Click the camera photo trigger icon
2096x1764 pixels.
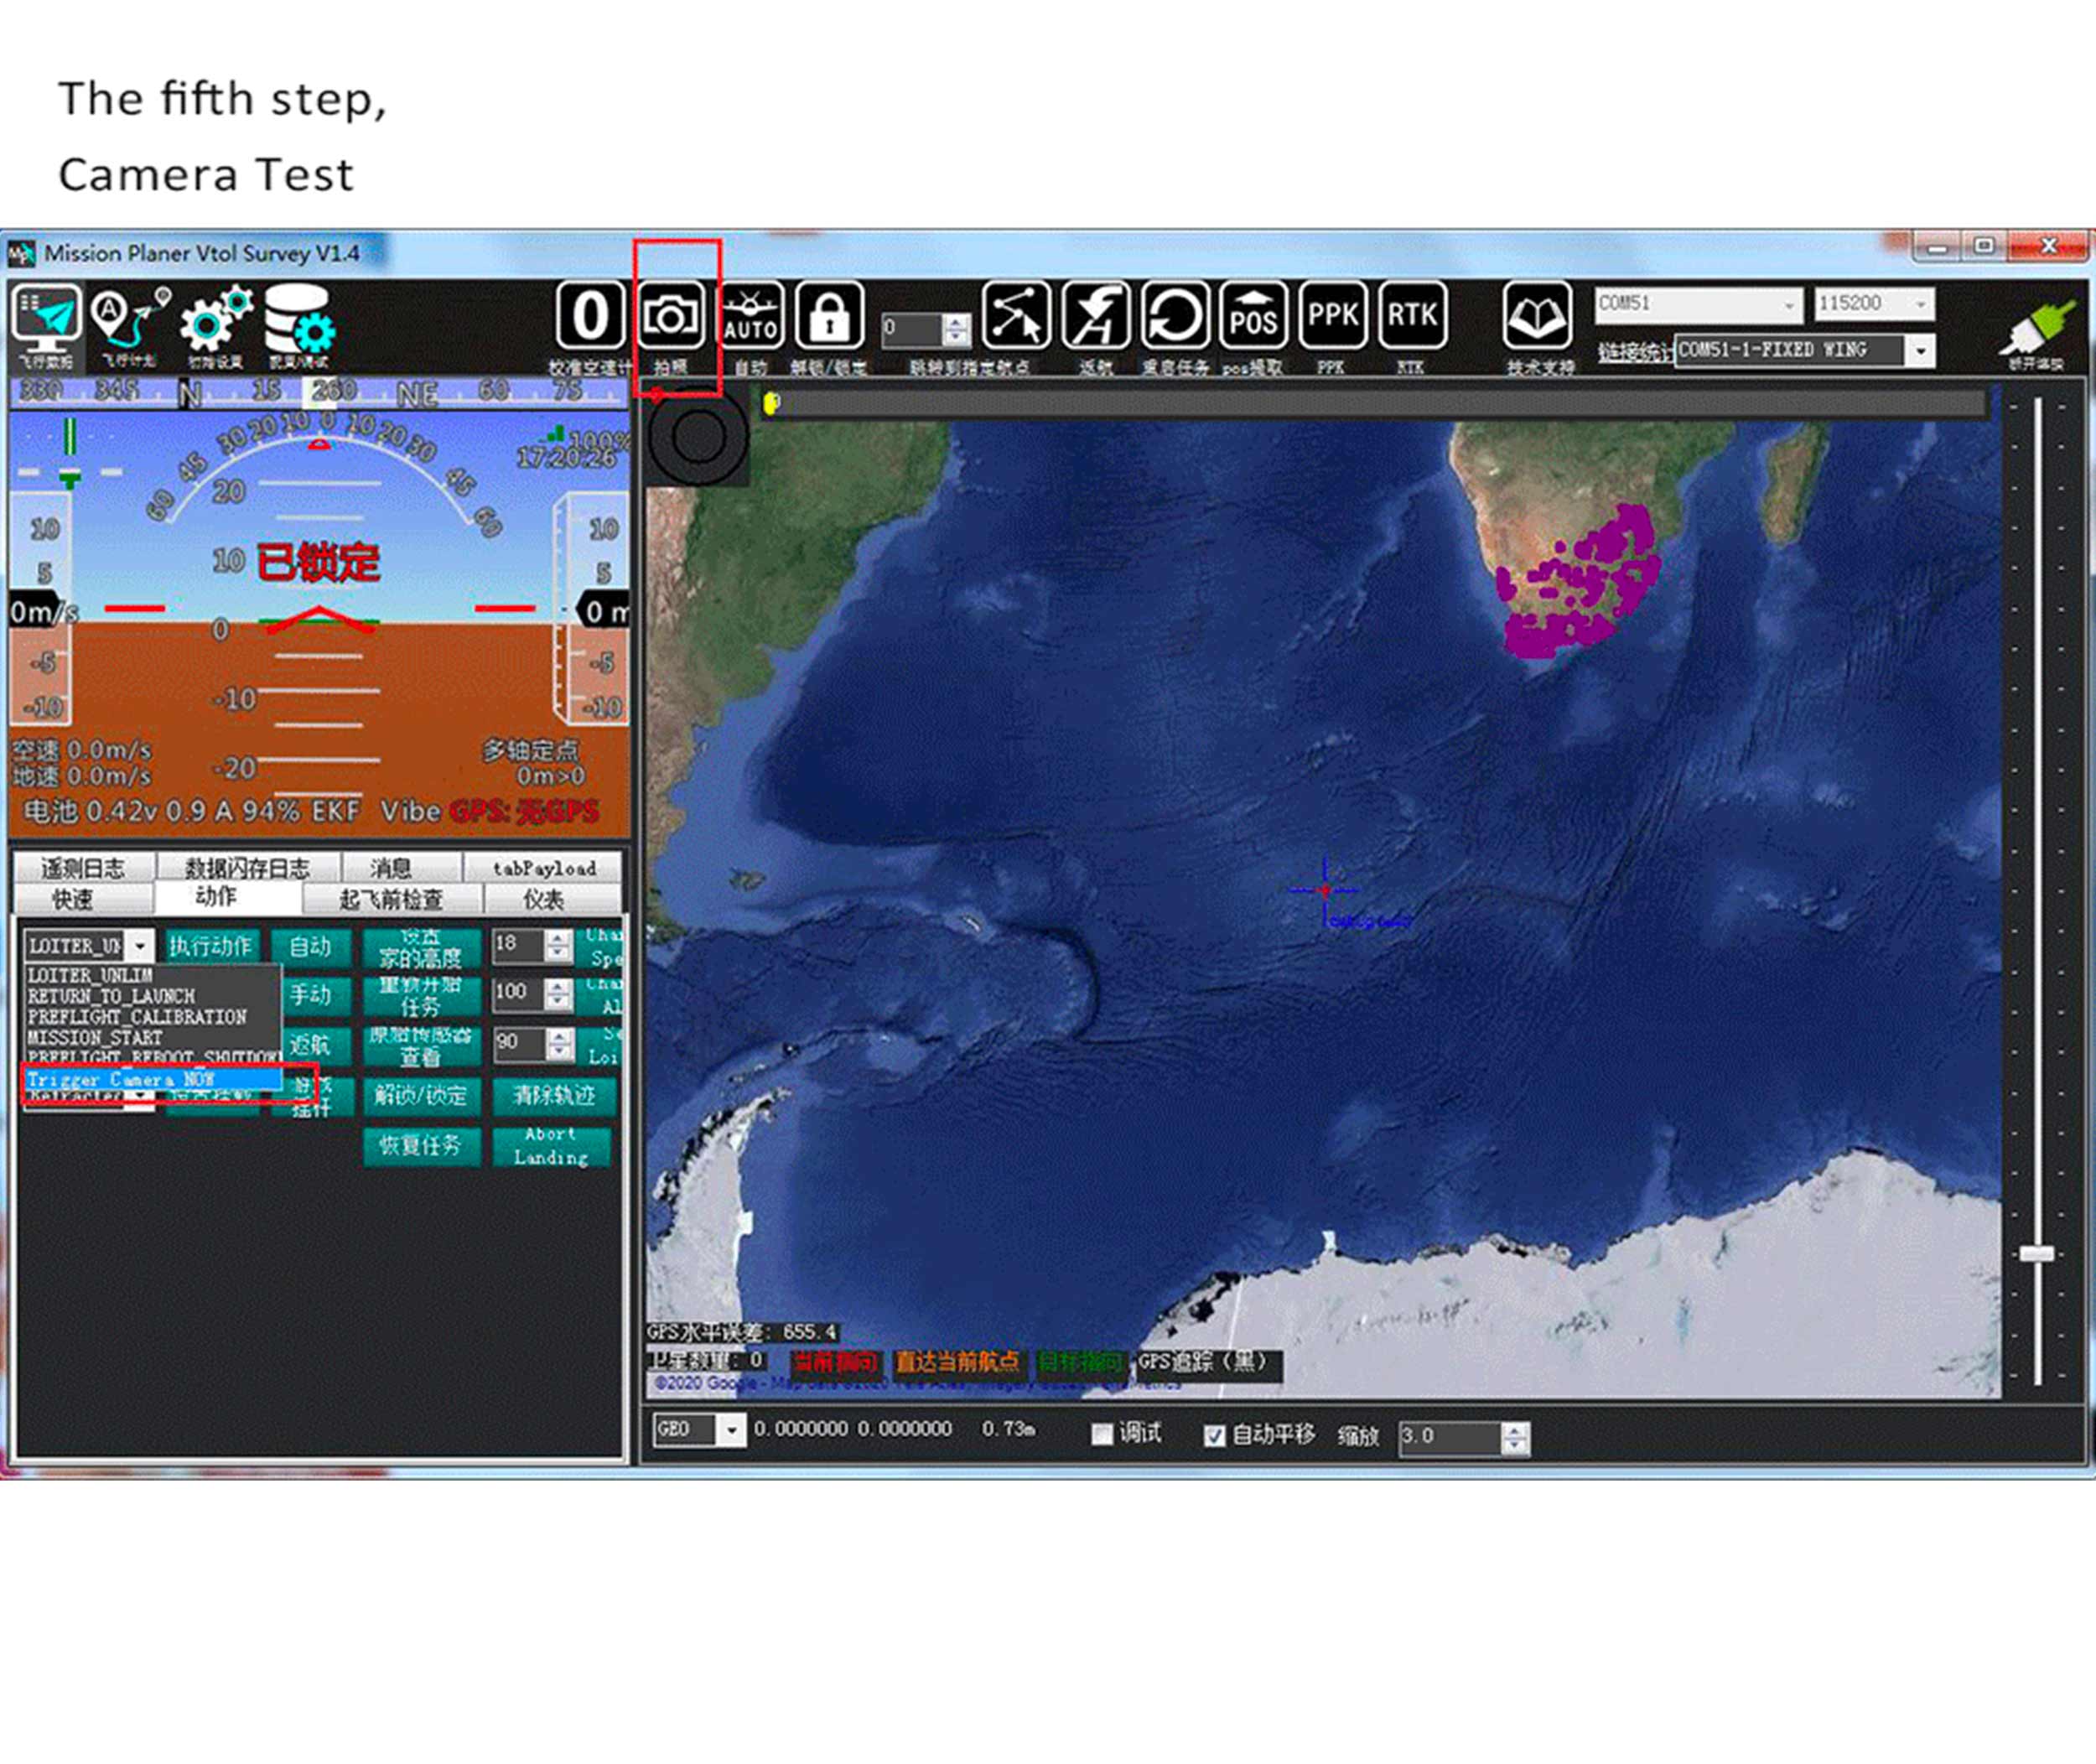coord(670,317)
